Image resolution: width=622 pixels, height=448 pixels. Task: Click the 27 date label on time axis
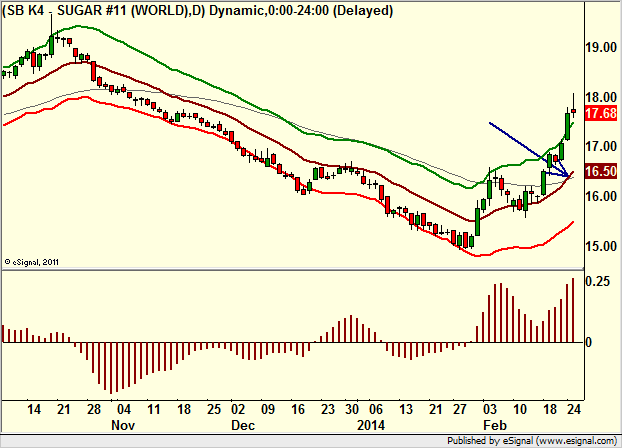click(460, 409)
